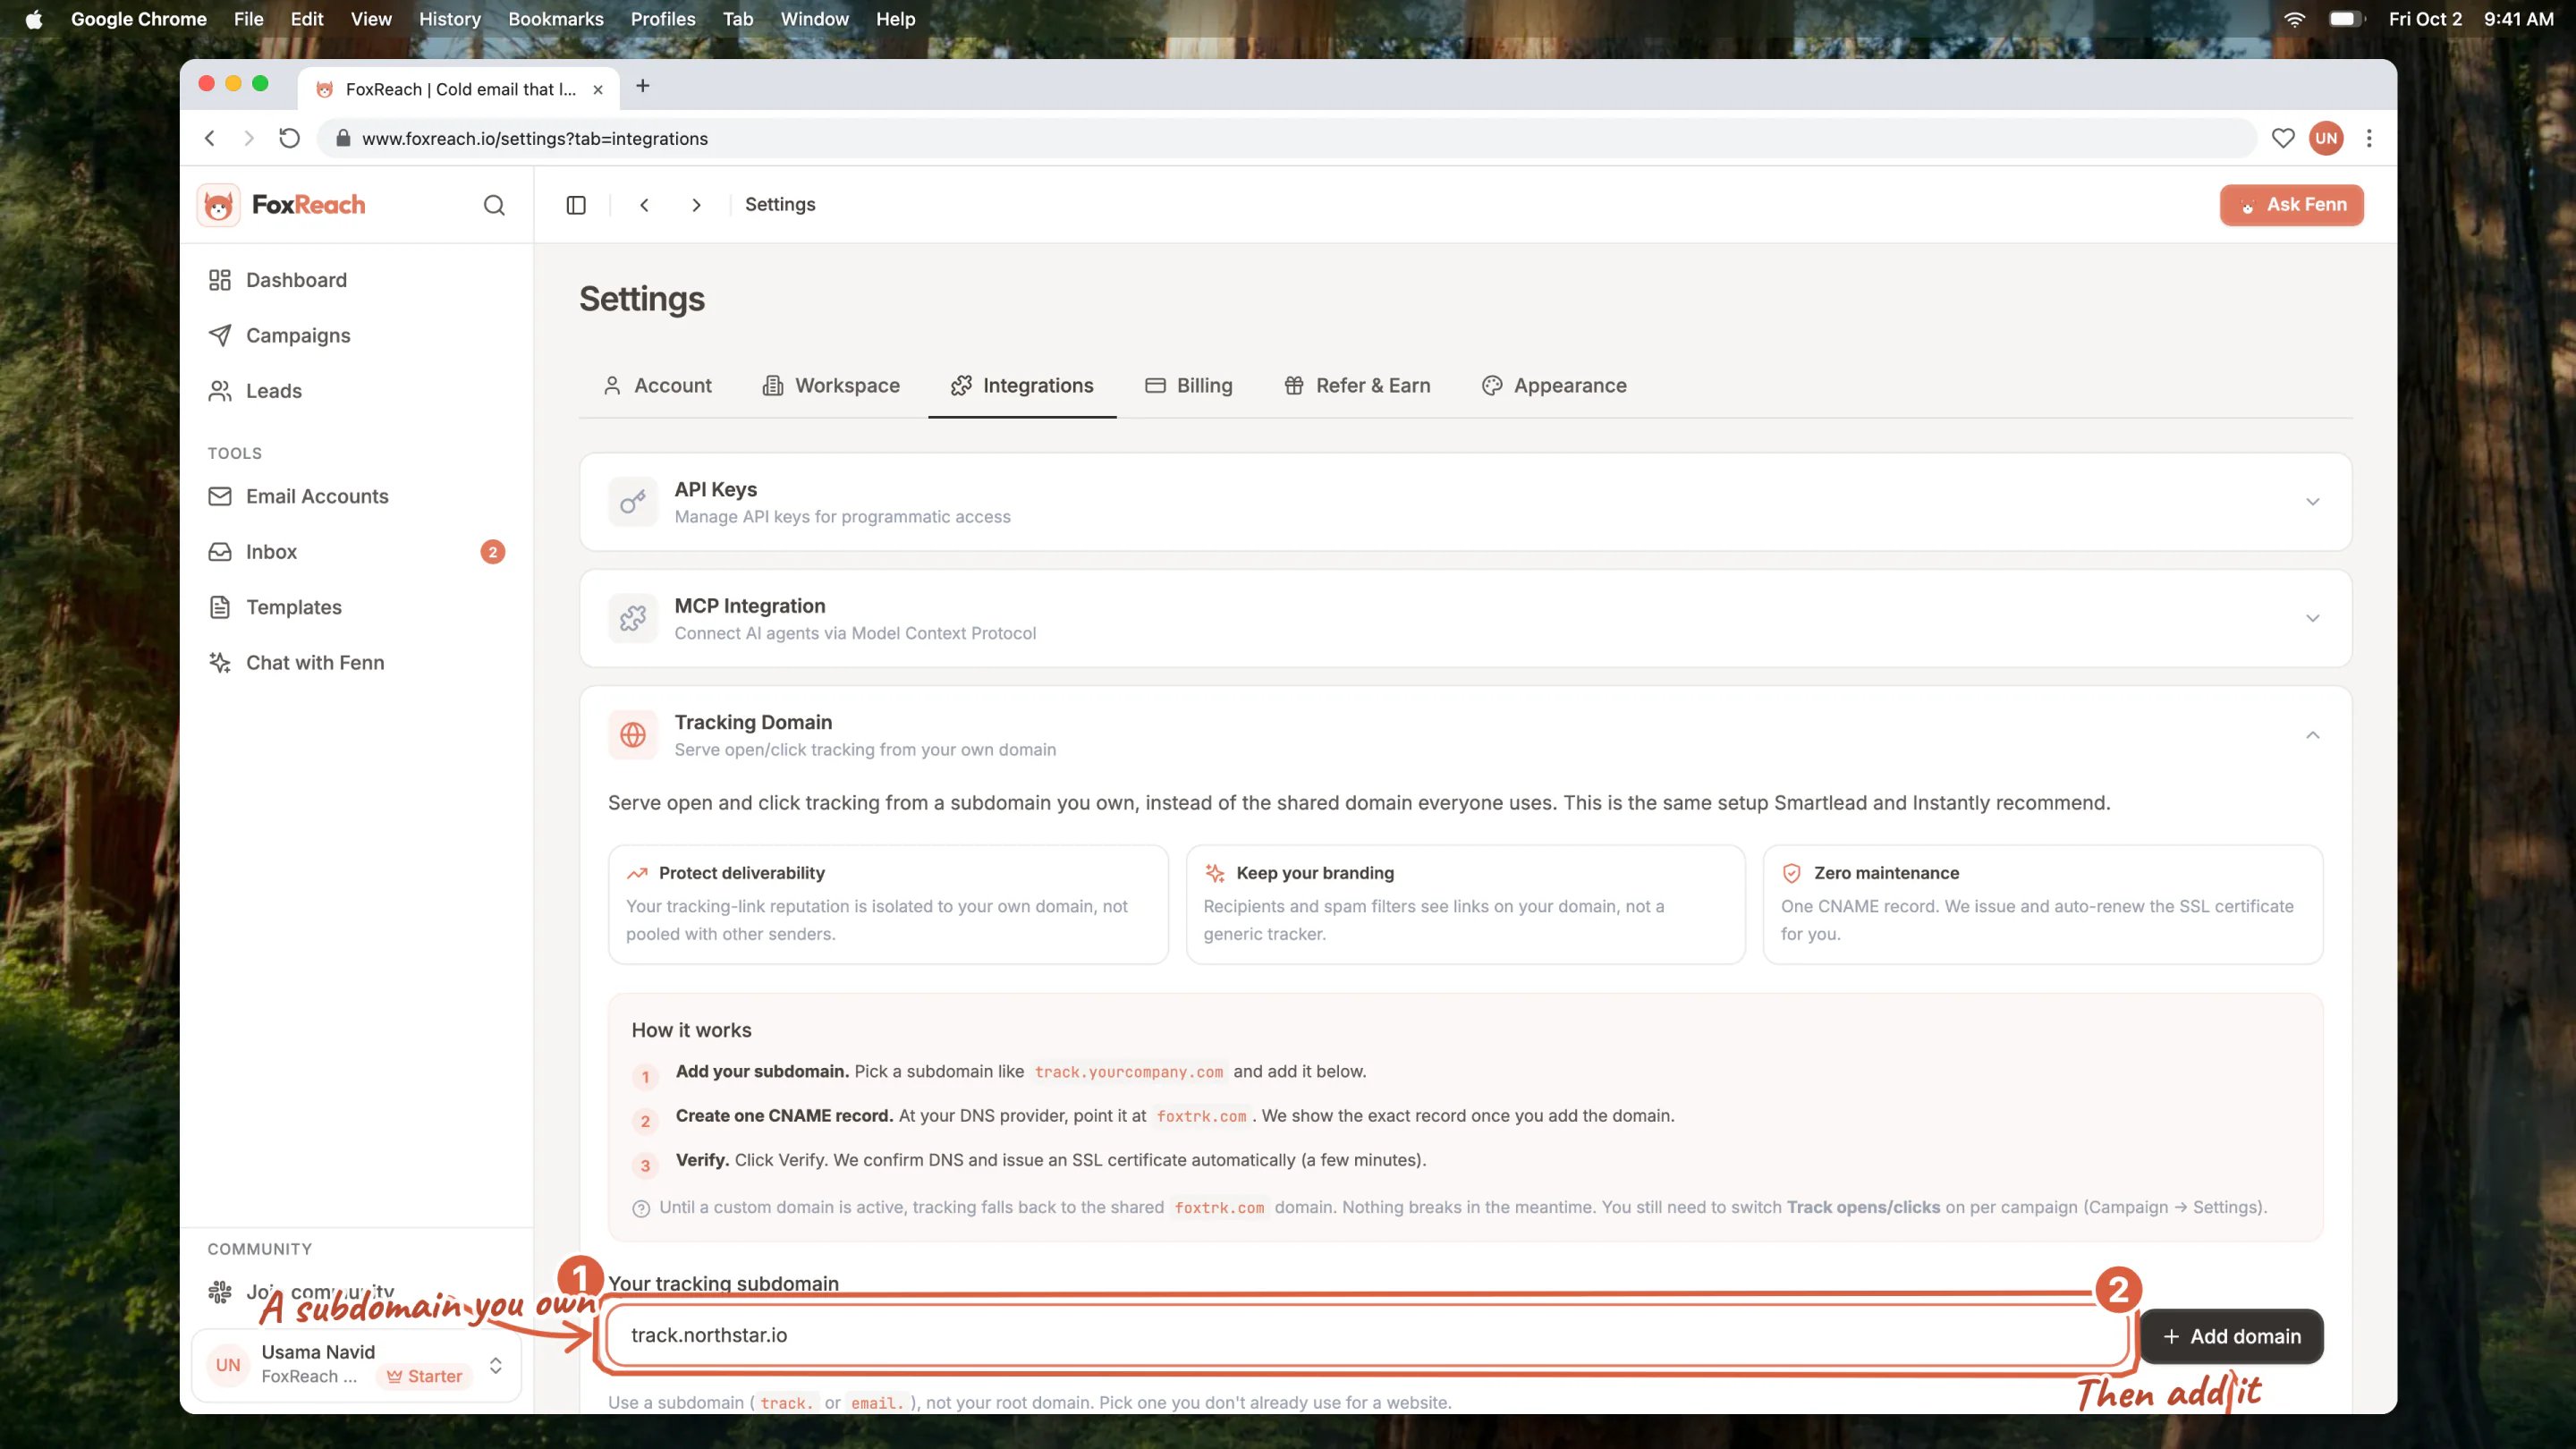Open the sidebar search icon
This screenshot has width=2576, height=1449.
[x=494, y=205]
